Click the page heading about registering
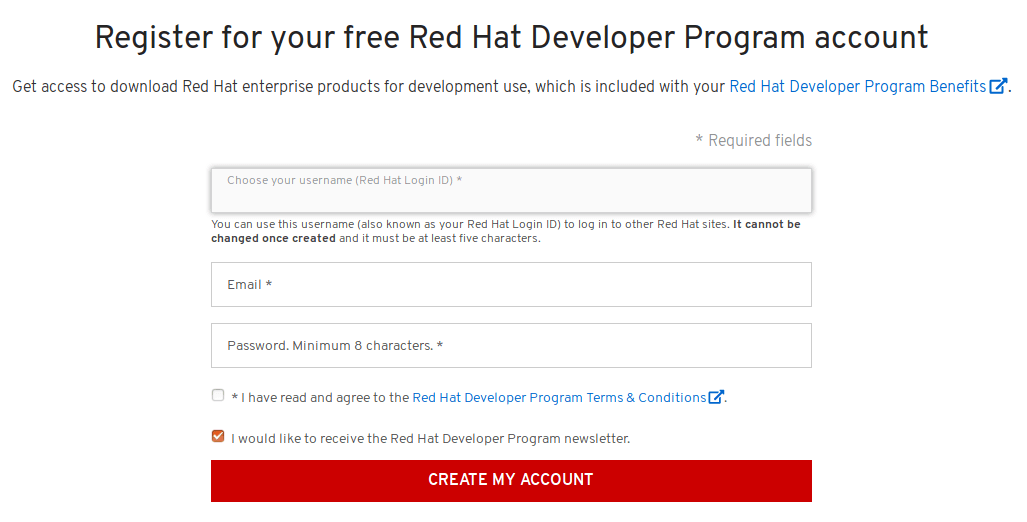The image size is (1027, 522). [x=511, y=38]
